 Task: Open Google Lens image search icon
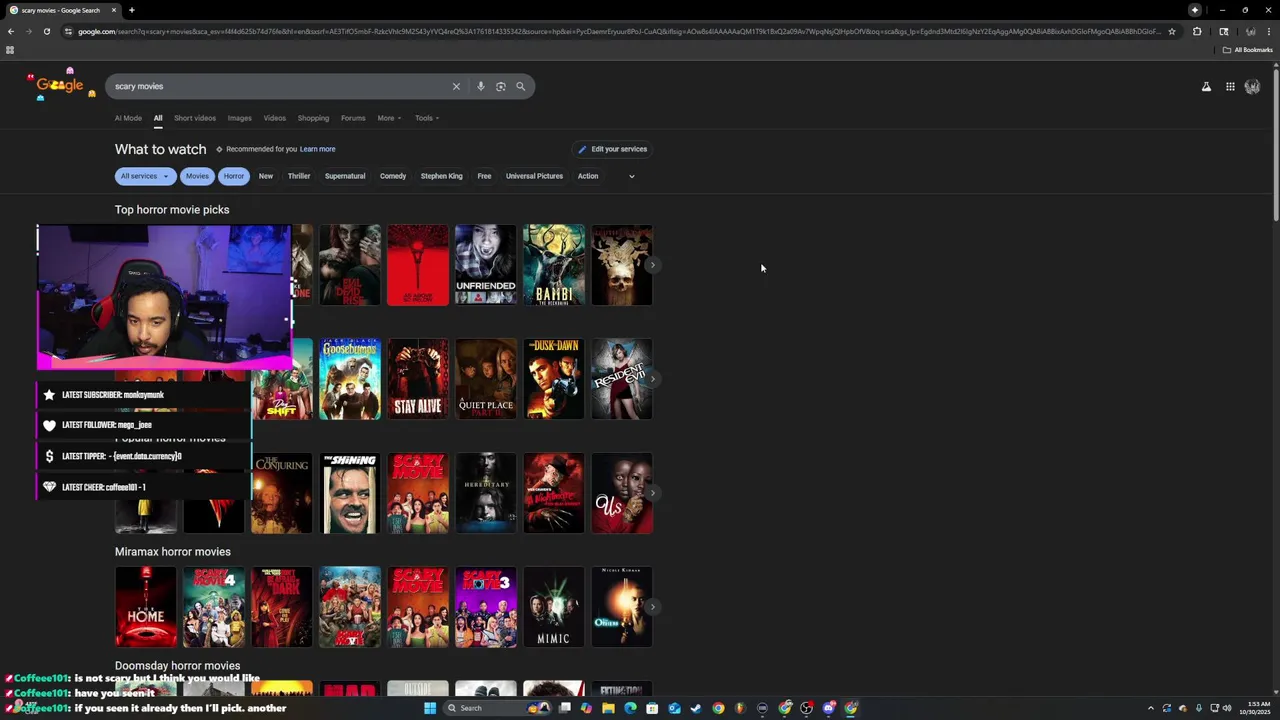coord(500,86)
